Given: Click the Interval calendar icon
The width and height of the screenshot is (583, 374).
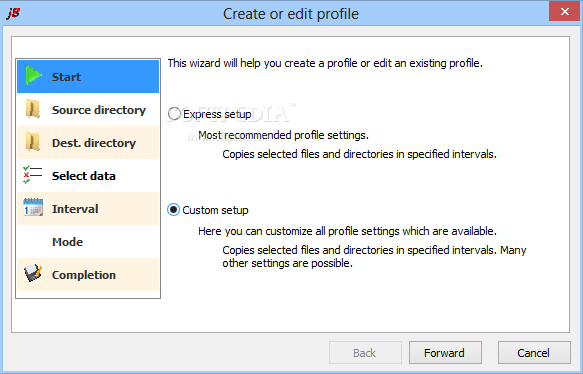Looking at the screenshot, I should coord(33,207).
